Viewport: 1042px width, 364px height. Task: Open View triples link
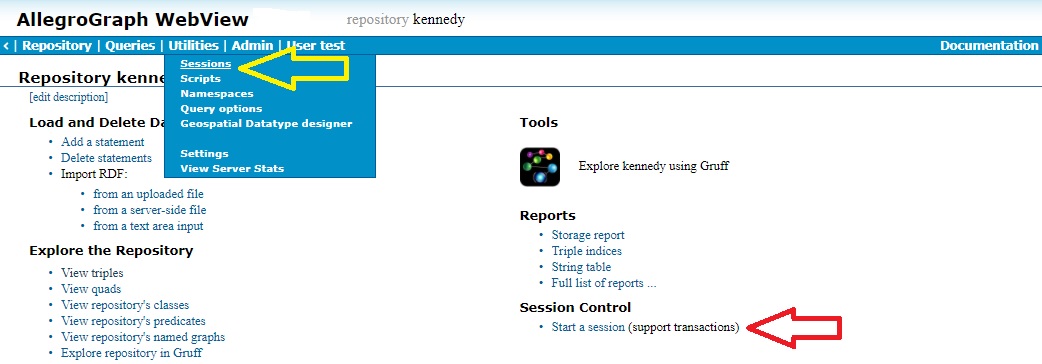92,273
